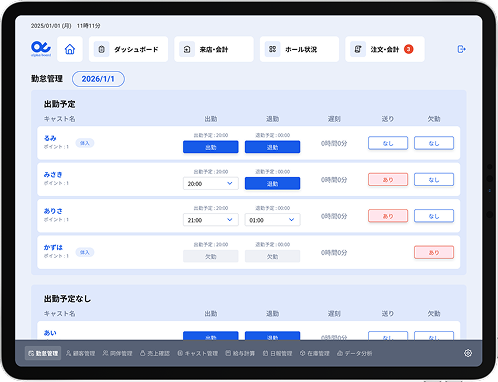Click the 遅刻 column header in 出勤予定
Viewport: 498px width, 382px height.
click(x=334, y=119)
